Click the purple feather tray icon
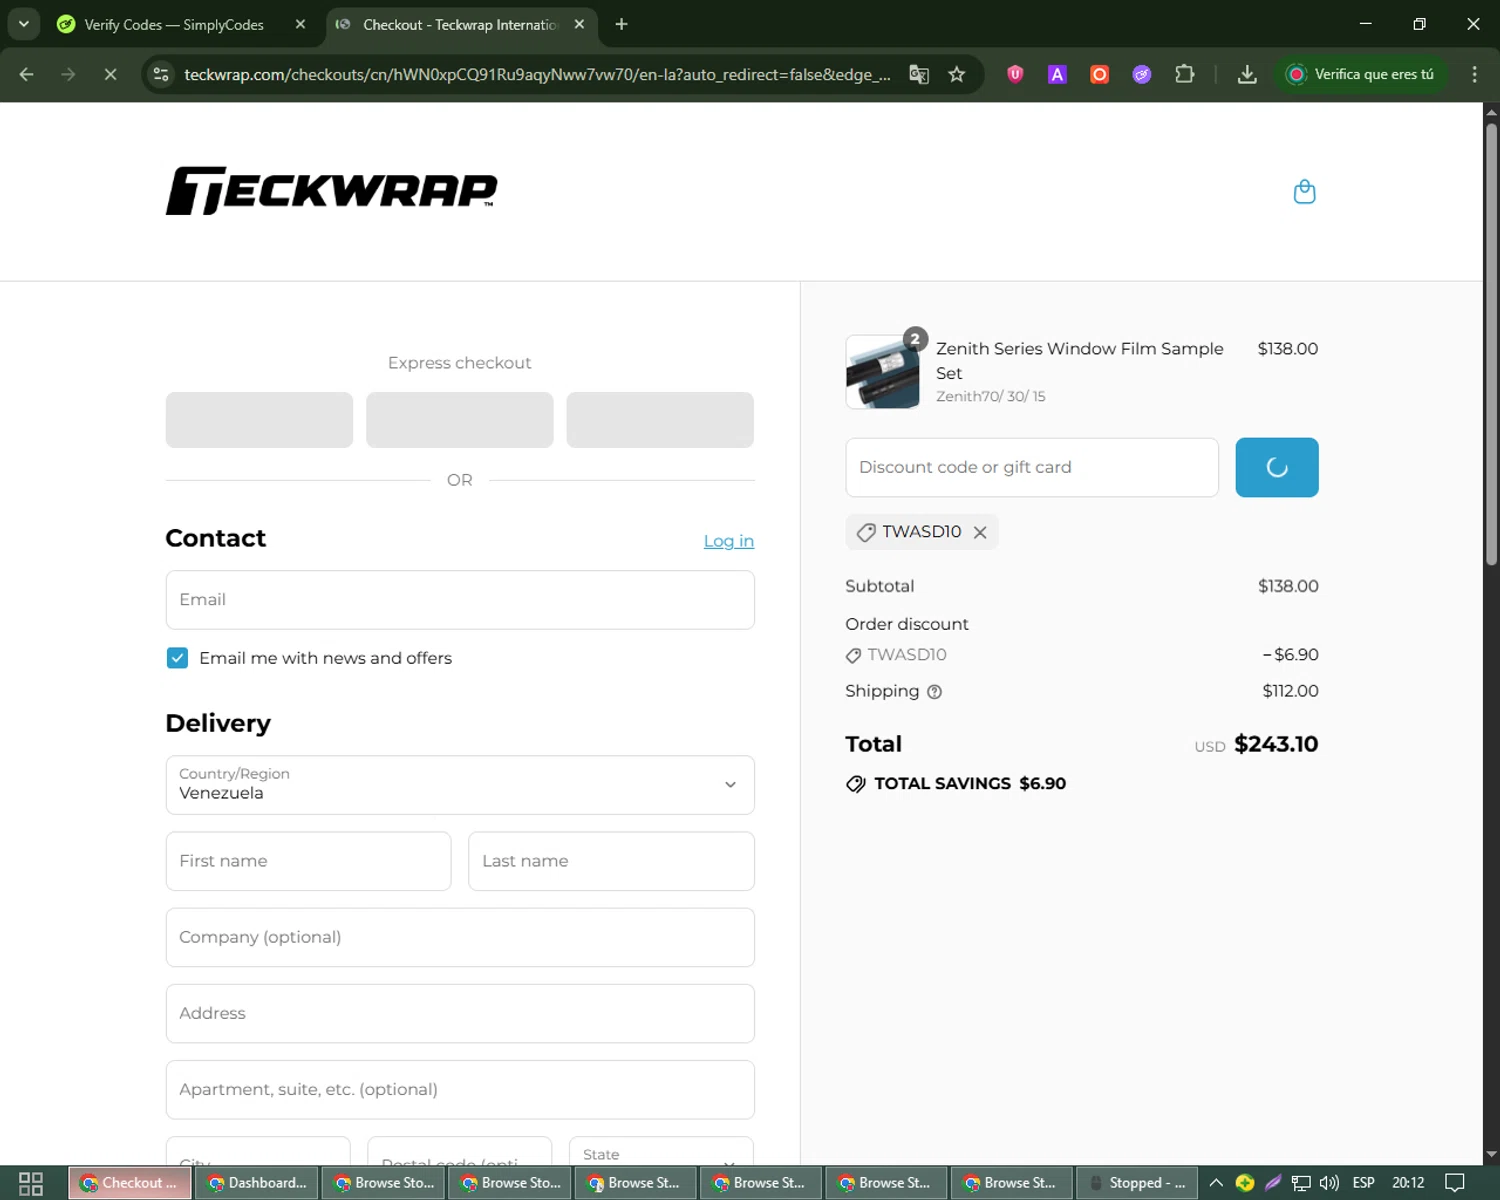 [1273, 1183]
